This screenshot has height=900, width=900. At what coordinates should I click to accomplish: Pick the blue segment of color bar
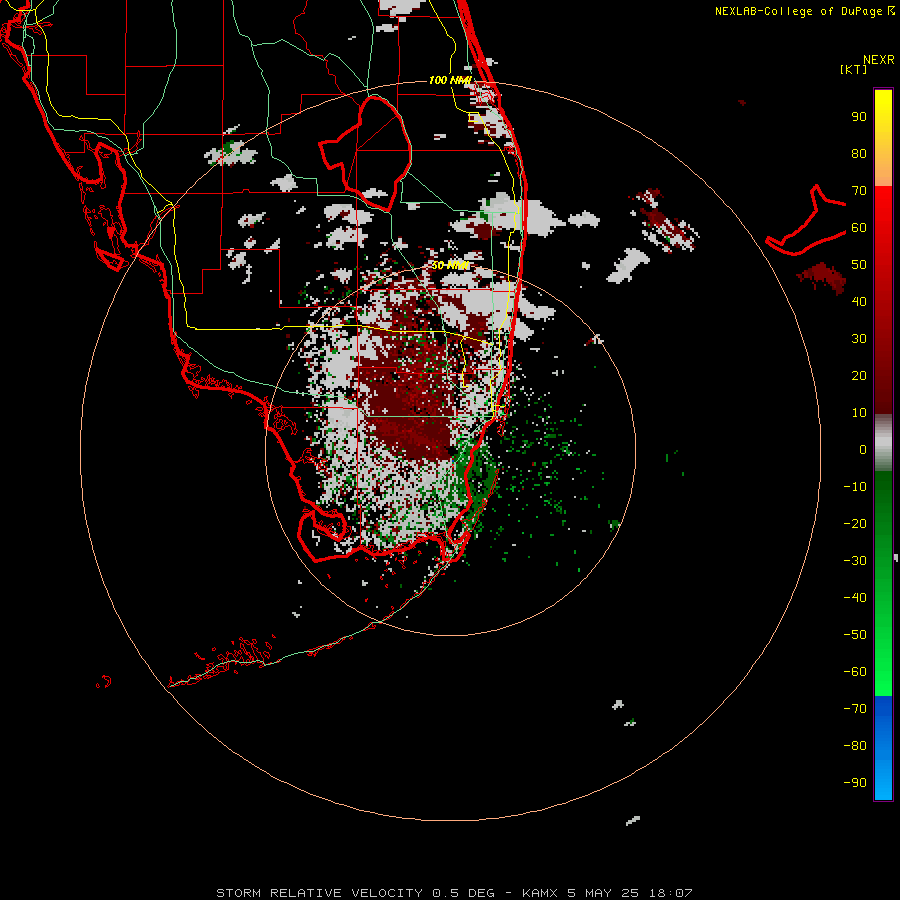click(x=883, y=747)
